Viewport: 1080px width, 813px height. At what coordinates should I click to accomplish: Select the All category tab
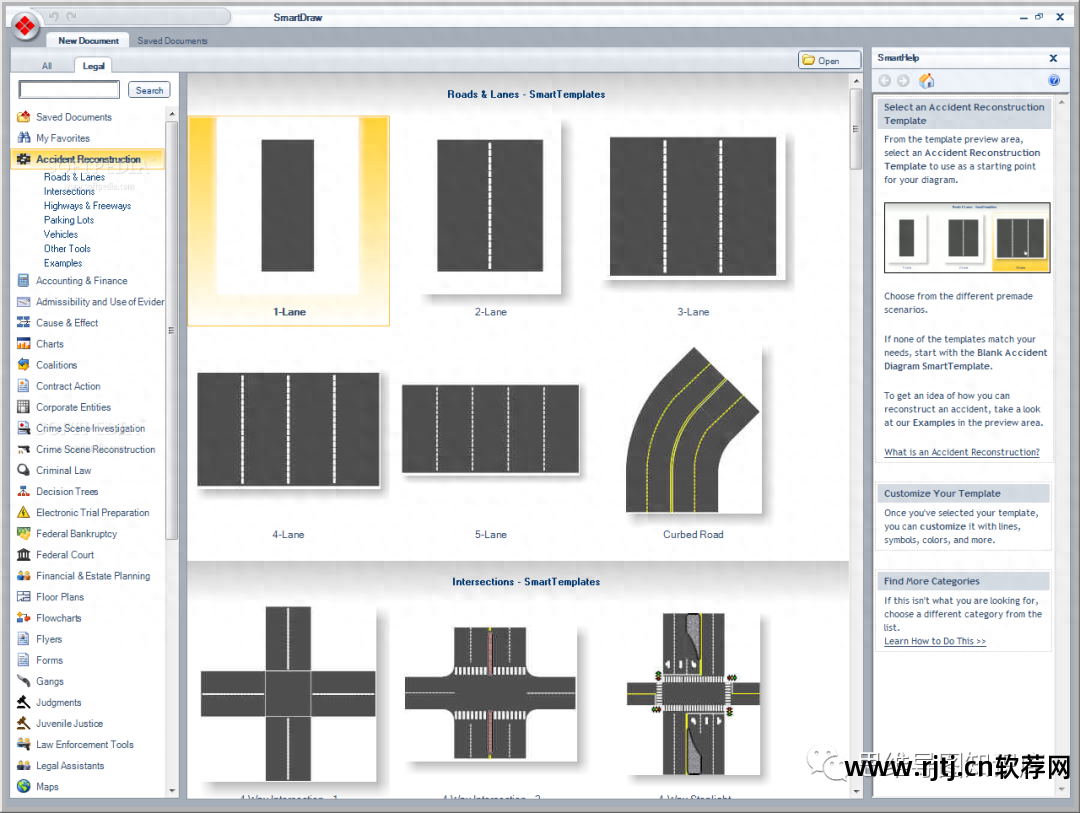click(x=47, y=65)
